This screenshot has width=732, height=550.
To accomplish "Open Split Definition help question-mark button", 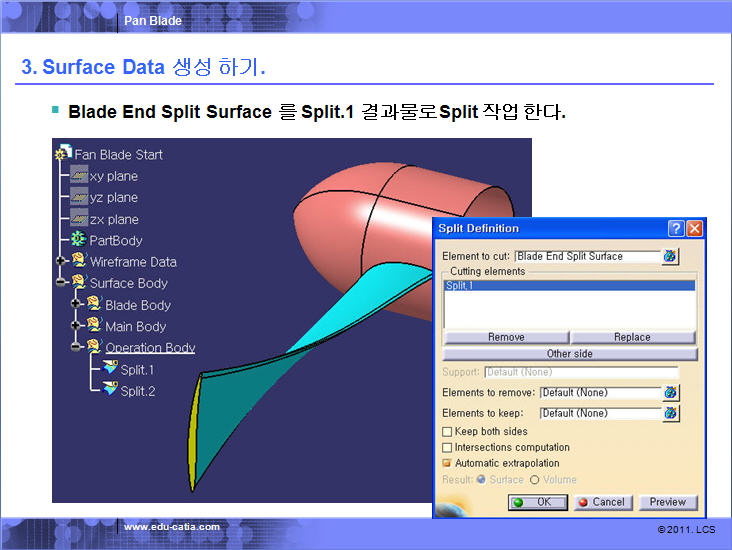I will [676, 229].
